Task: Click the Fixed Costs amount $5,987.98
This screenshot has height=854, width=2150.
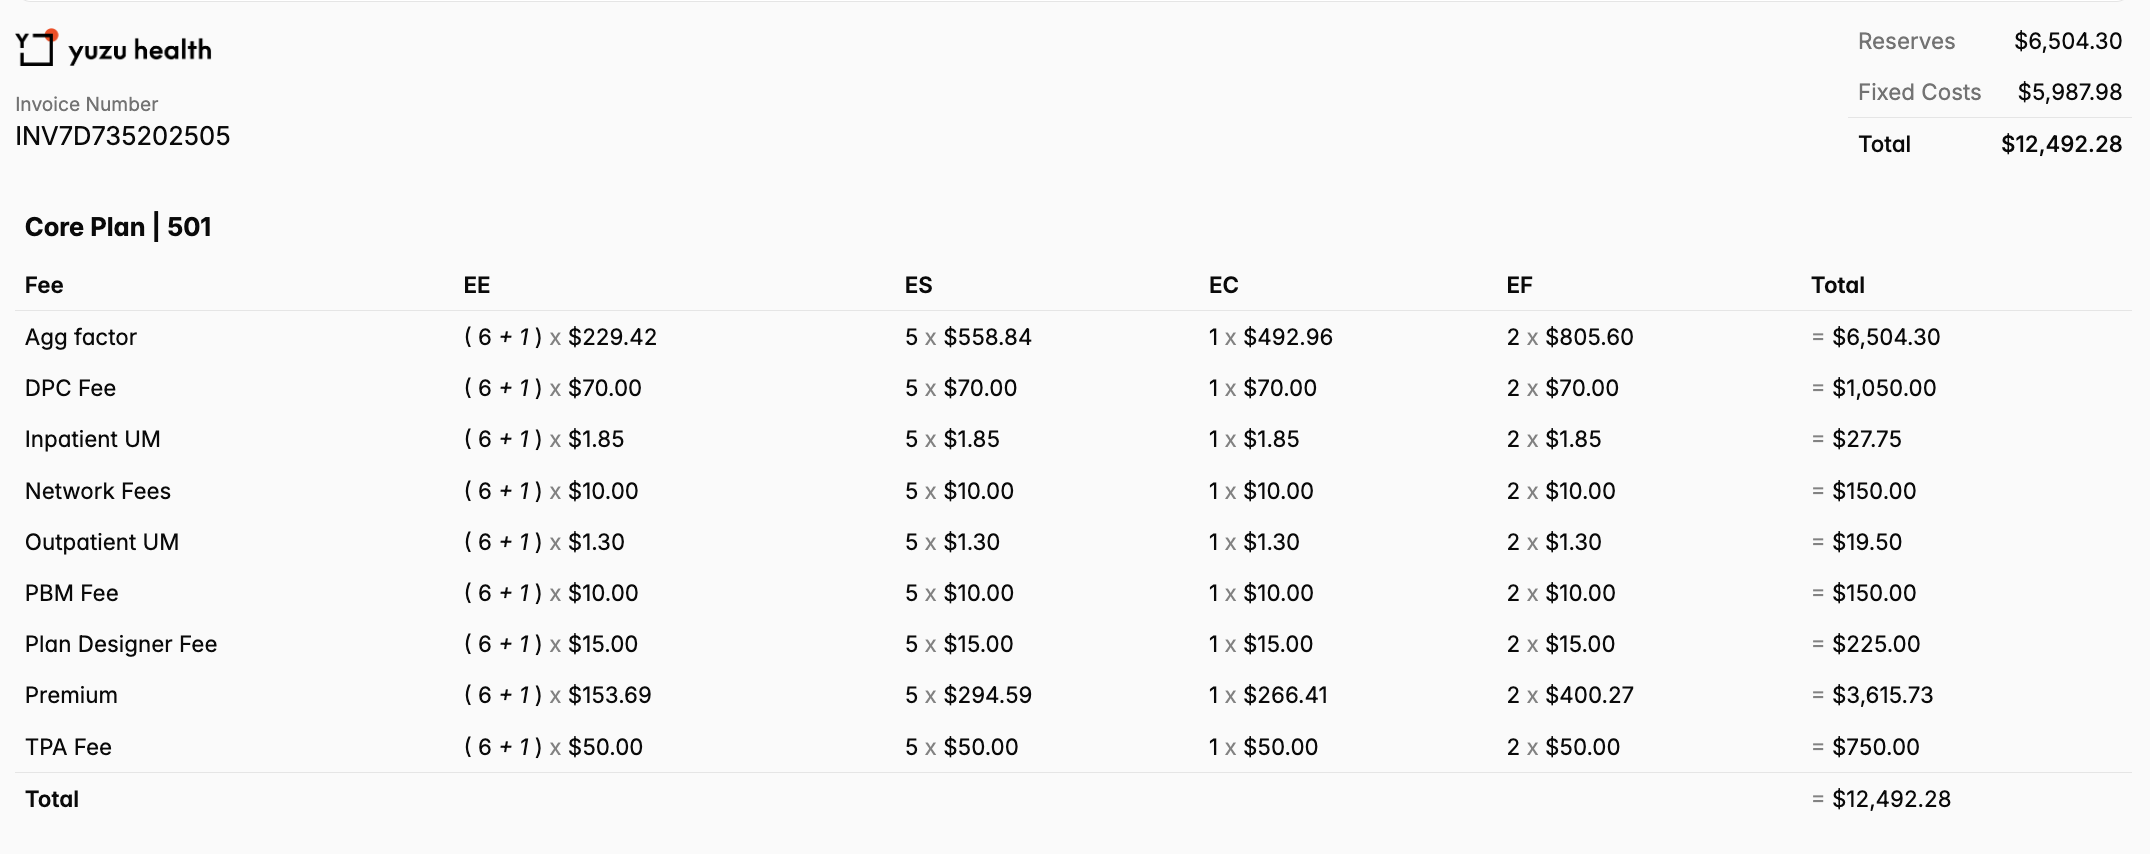Action: 2069,92
